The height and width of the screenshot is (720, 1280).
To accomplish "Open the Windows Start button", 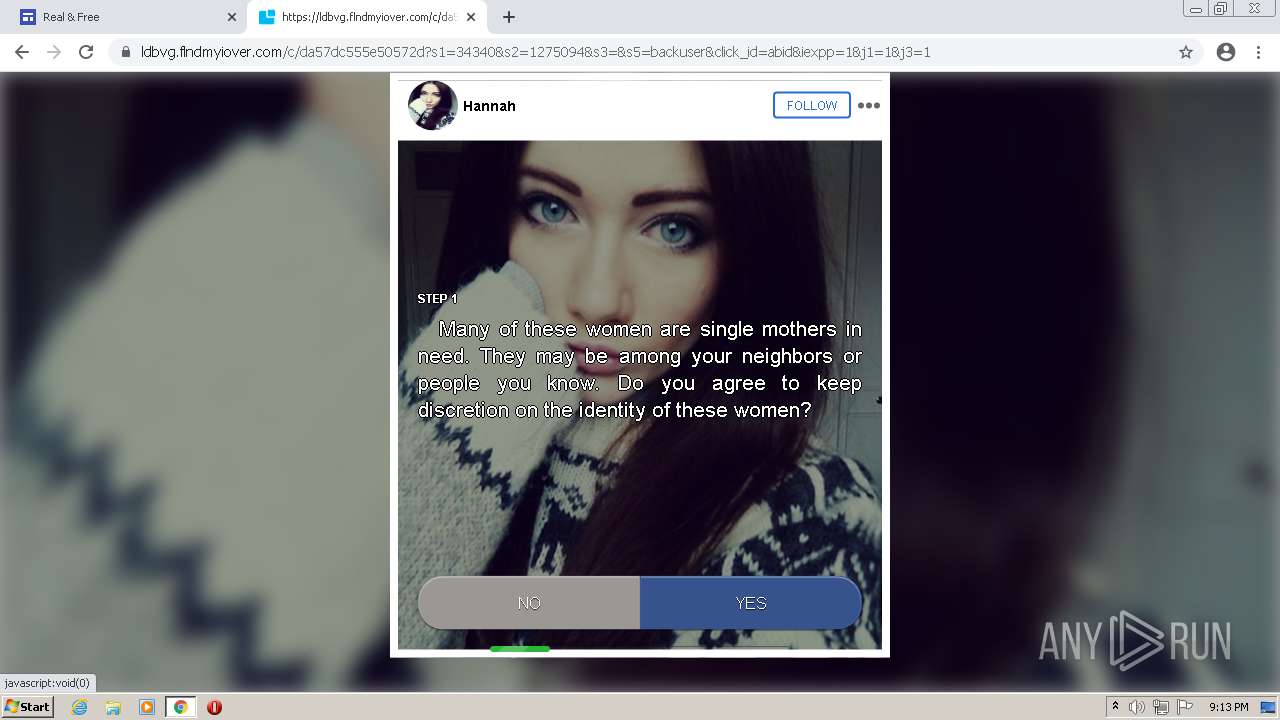I will pyautogui.click(x=27, y=707).
